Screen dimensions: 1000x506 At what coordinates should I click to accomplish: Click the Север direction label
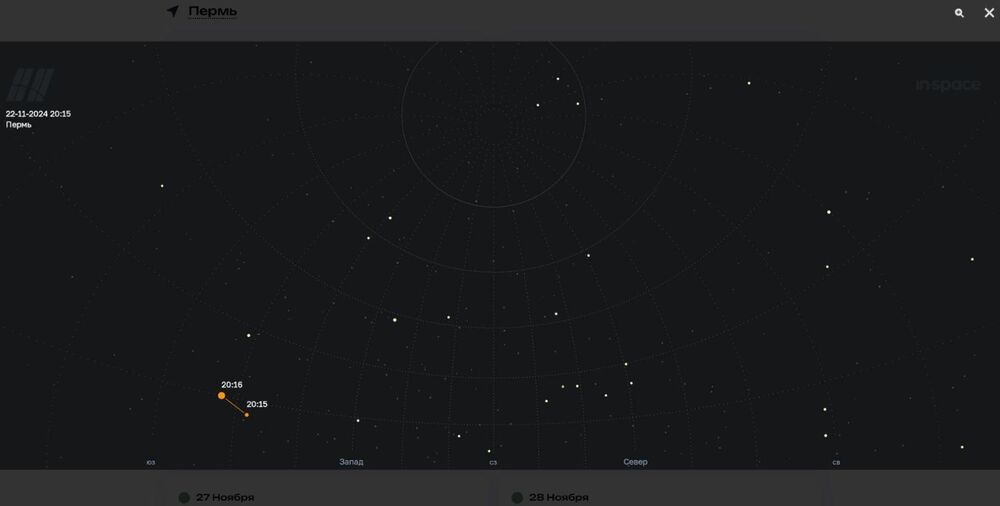tap(635, 462)
